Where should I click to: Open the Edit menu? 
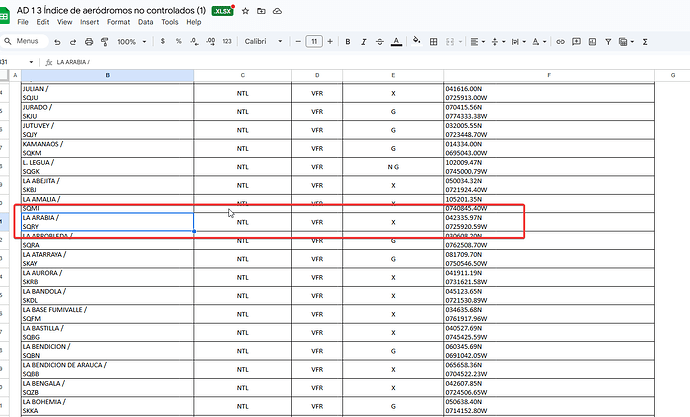tap(43, 22)
